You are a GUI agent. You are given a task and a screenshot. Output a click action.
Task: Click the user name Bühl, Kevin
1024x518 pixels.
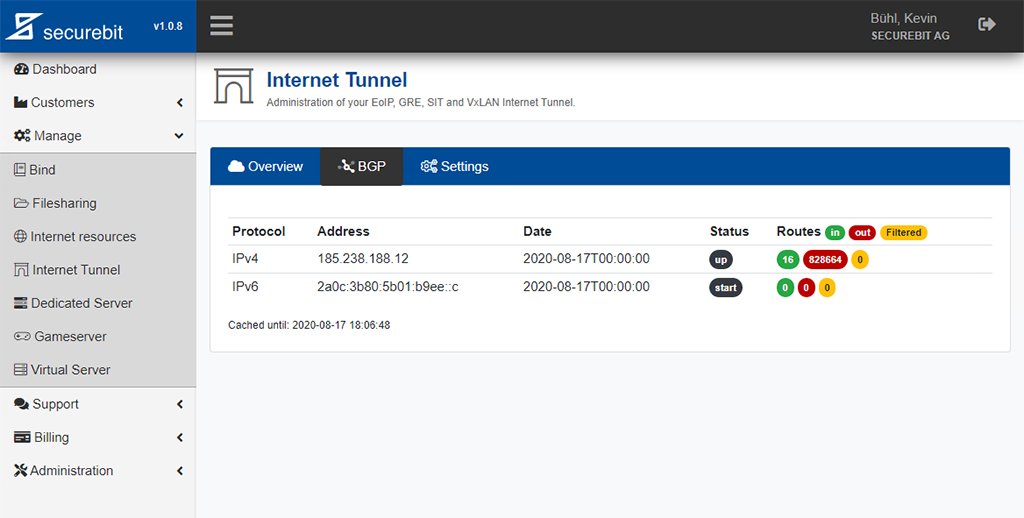pos(903,18)
